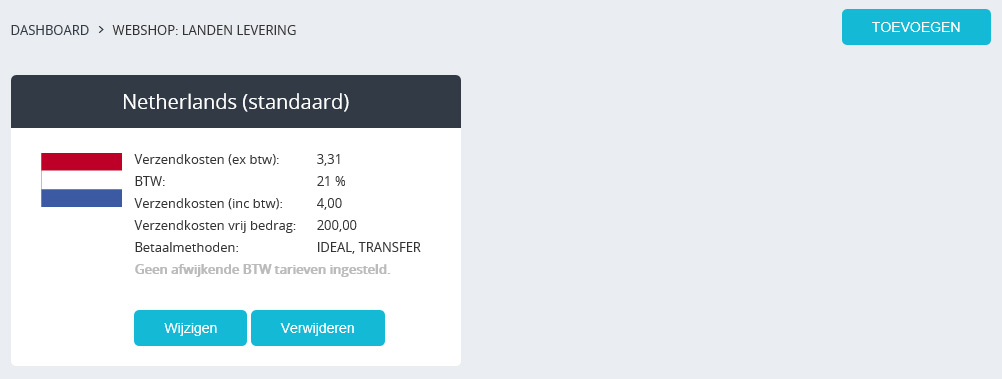Image resolution: width=1002 pixels, height=379 pixels.
Task: Add a new country with TOEVOEGEN
Action: tap(916, 27)
